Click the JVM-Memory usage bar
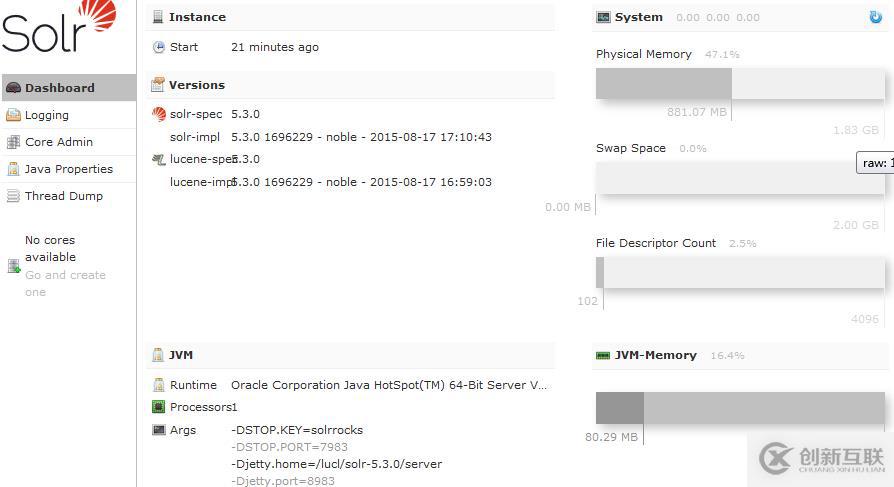 (740, 407)
